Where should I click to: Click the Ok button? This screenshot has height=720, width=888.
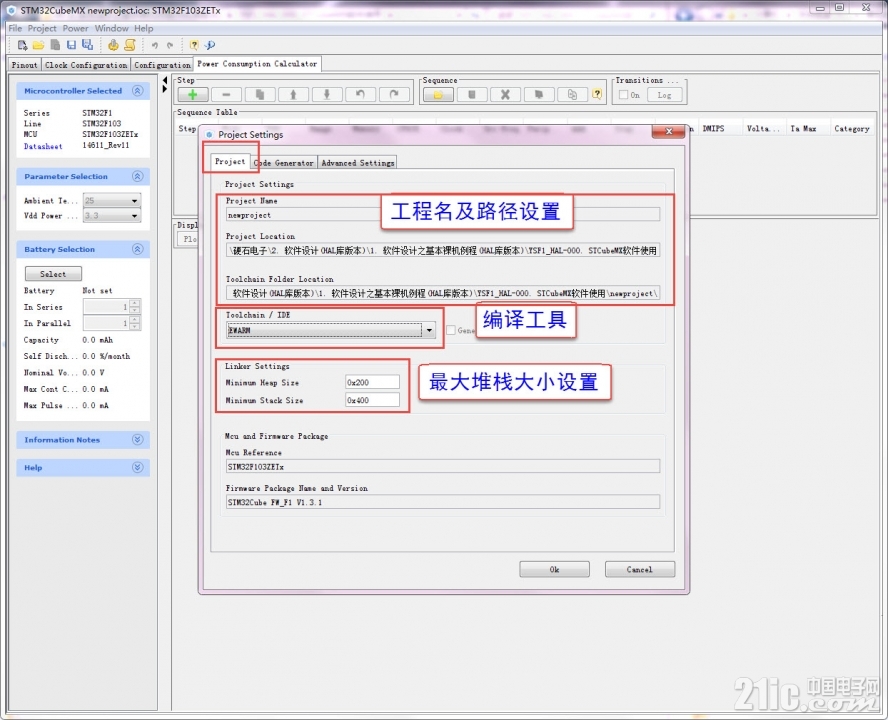click(x=554, y=569)
